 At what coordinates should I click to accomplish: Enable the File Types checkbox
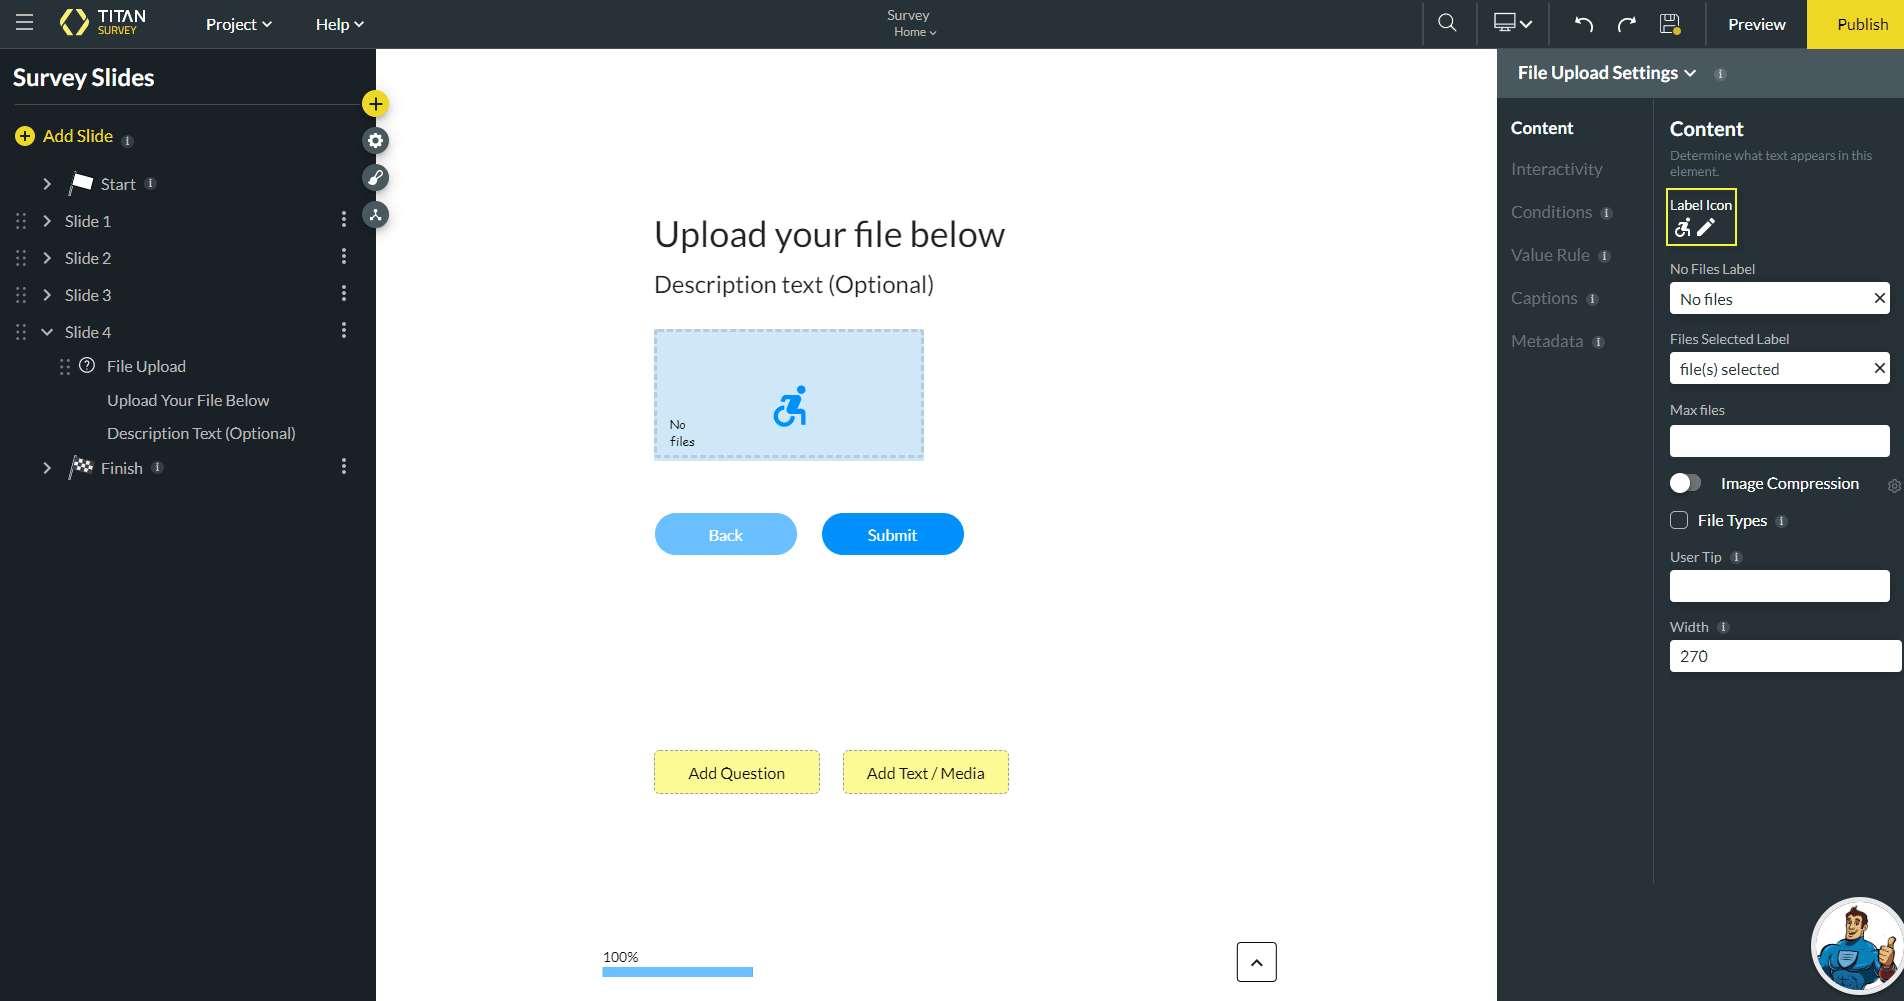(x=1679, y=520)
